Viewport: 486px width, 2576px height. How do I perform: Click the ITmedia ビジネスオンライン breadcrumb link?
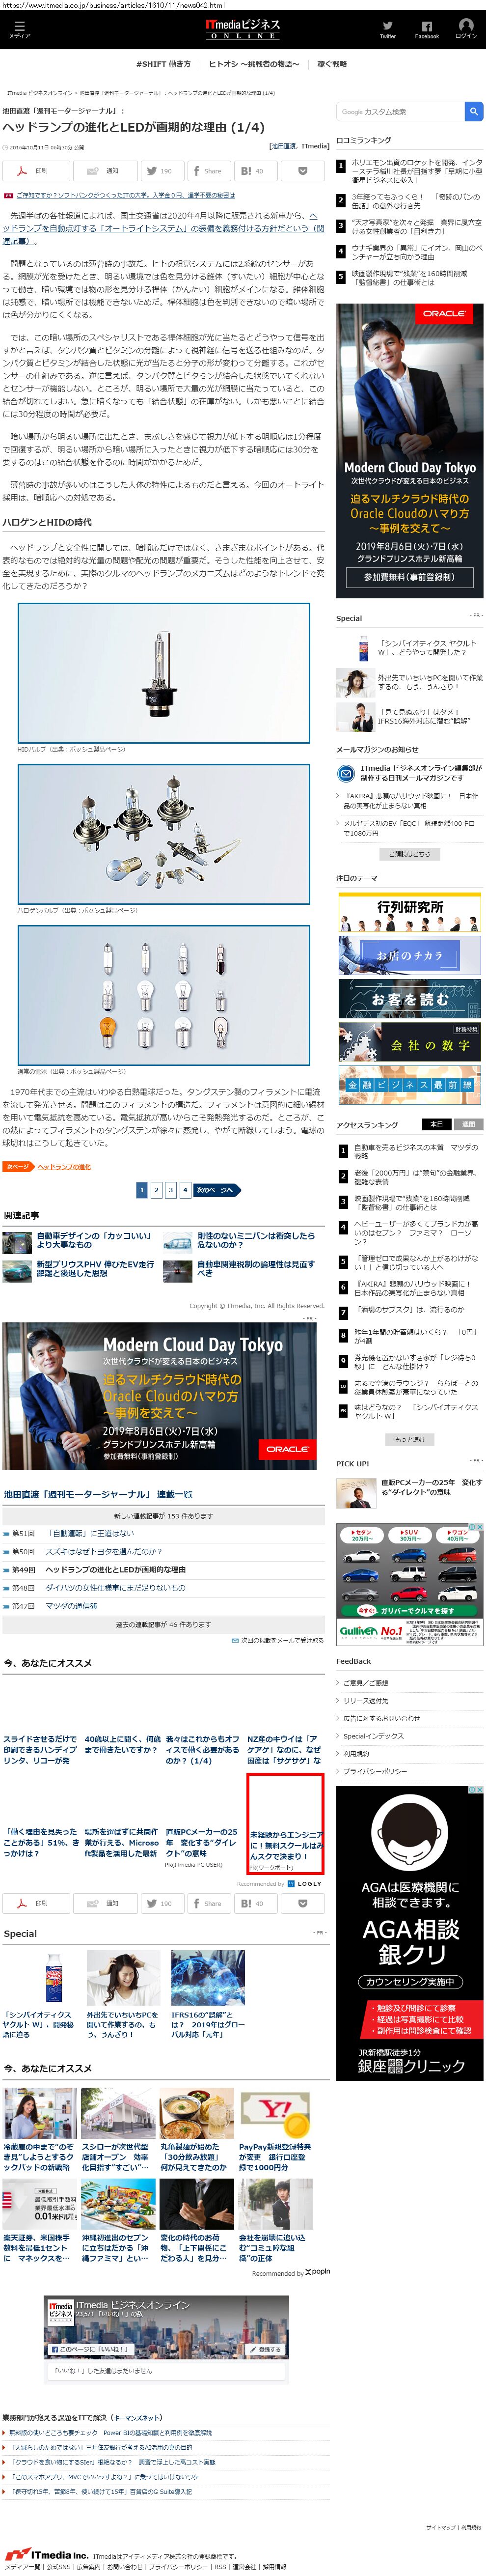point(40,93)
